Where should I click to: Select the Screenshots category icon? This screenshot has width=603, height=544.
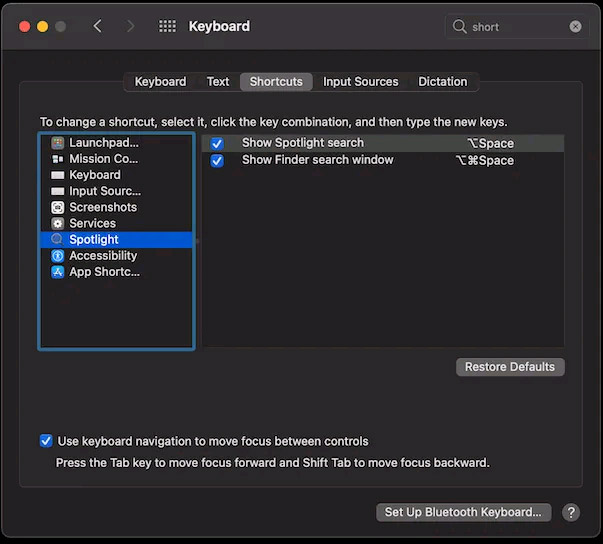(x=58, y=207)
